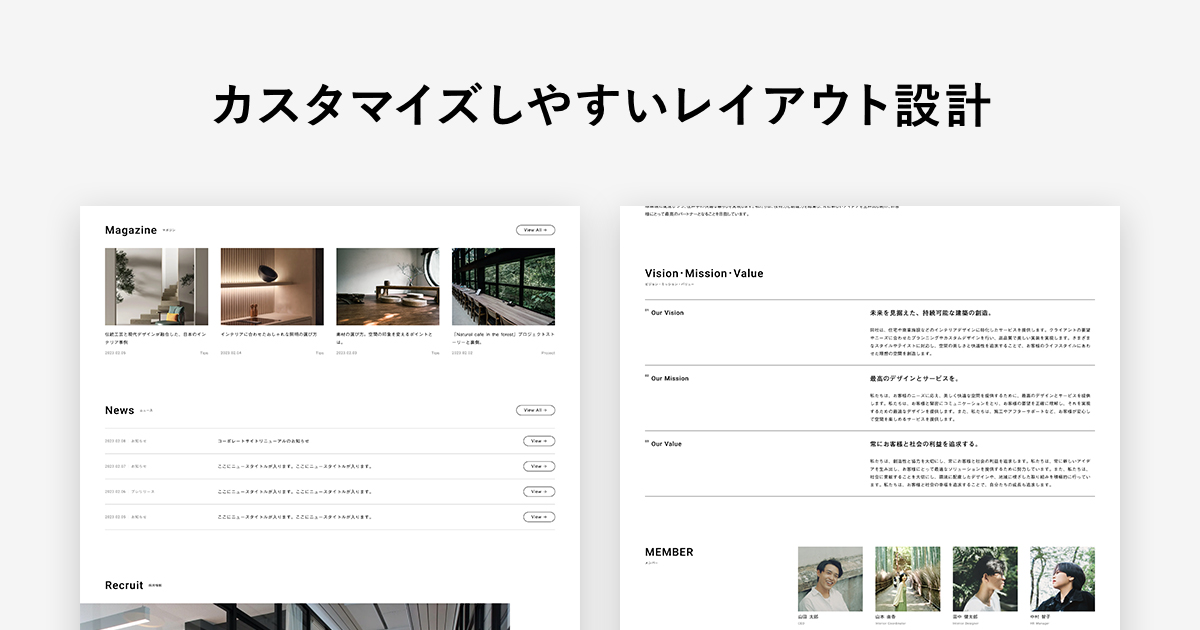Open the 'Natural cafe in the forest' article title
This screenshot has width=1200, height=630.
(503, 337)
